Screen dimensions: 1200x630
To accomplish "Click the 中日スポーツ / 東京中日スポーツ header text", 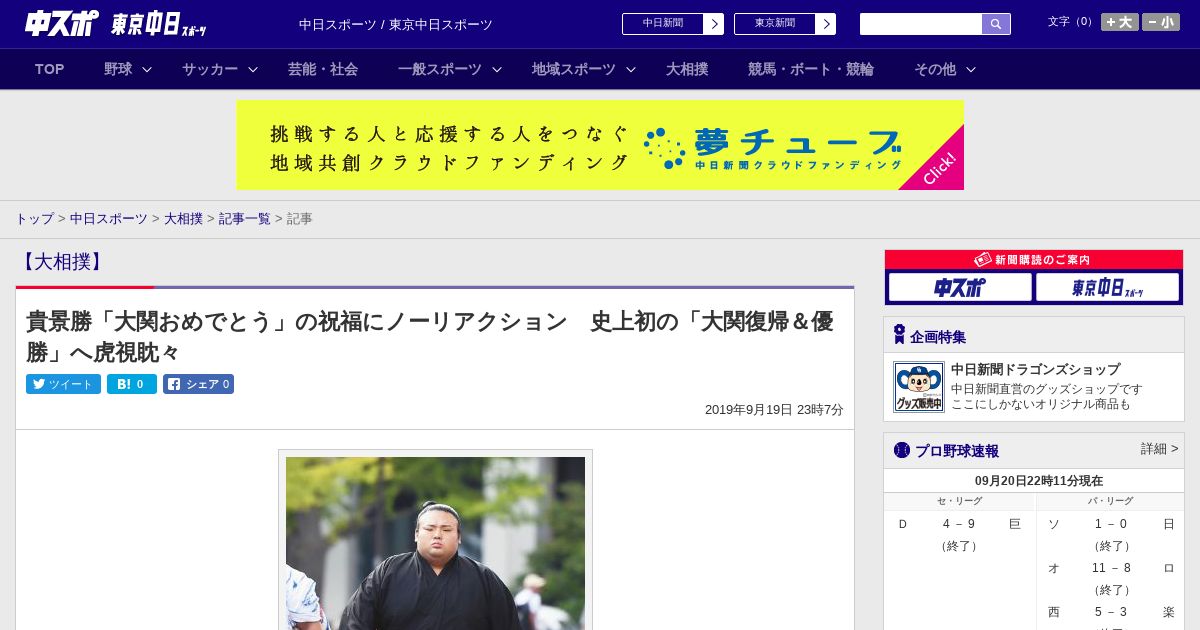I will [396, 24].
